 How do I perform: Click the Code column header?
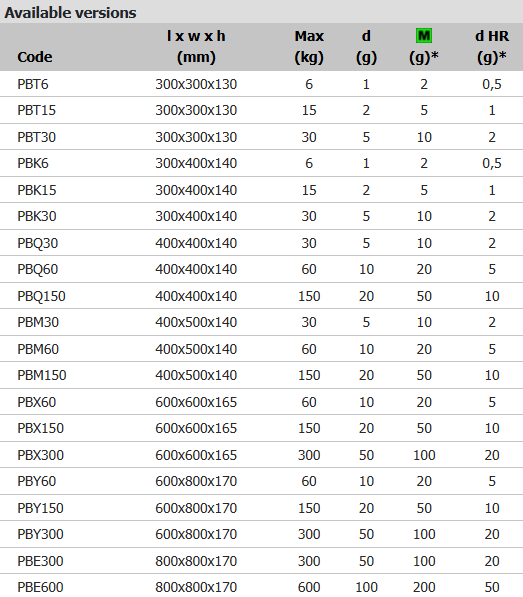(x=35, y=57)
